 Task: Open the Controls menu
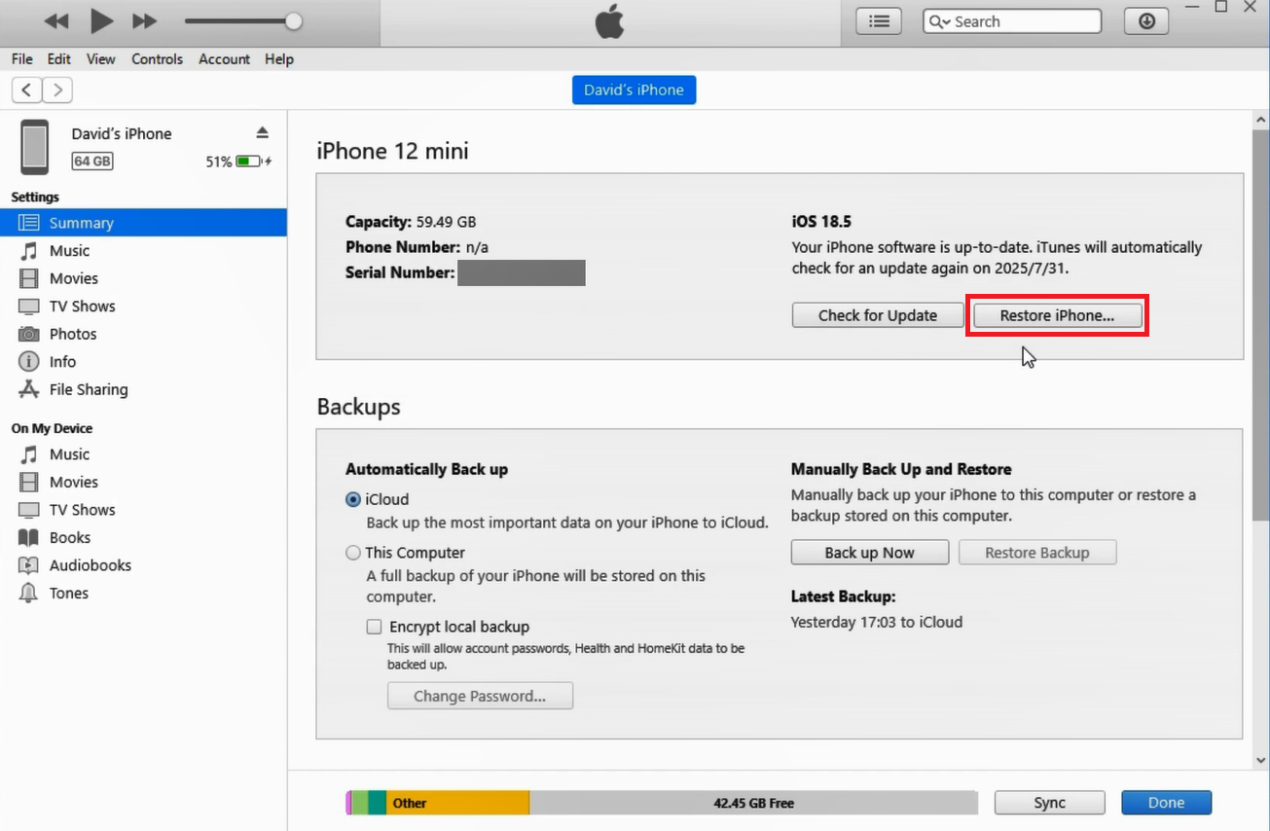pos(157,59)
